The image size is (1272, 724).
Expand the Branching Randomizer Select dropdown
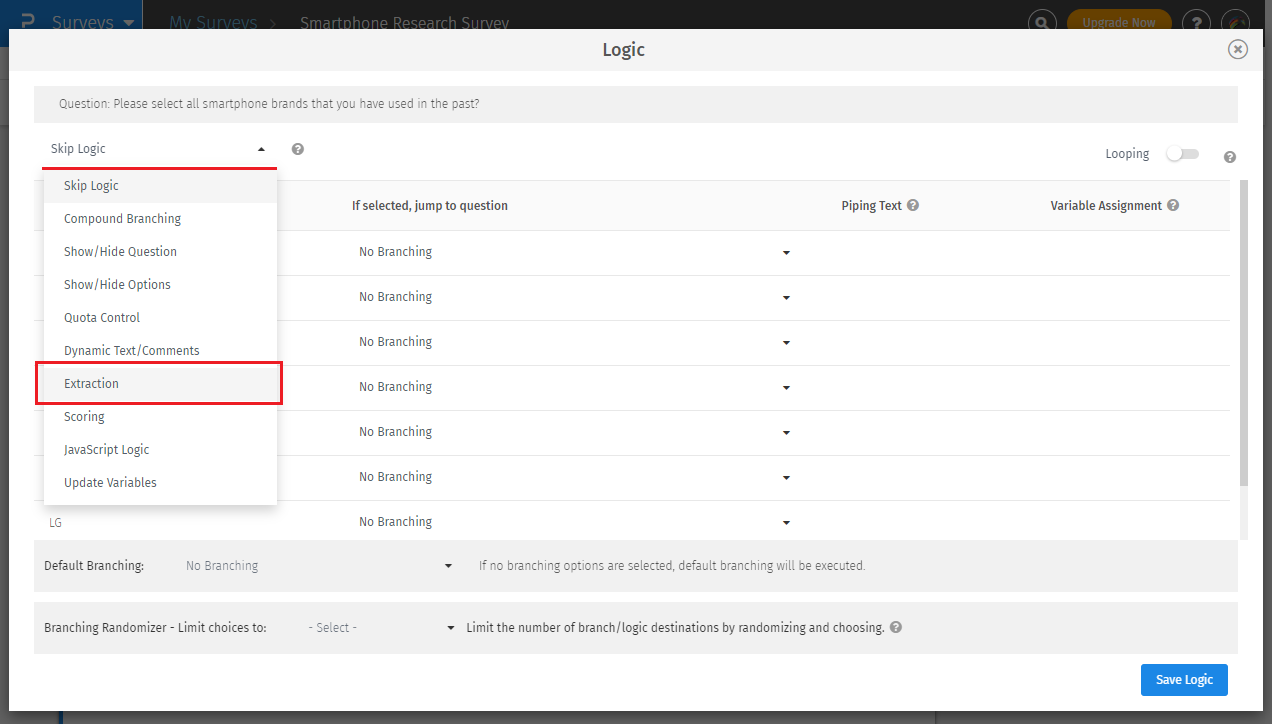(449, 627)
